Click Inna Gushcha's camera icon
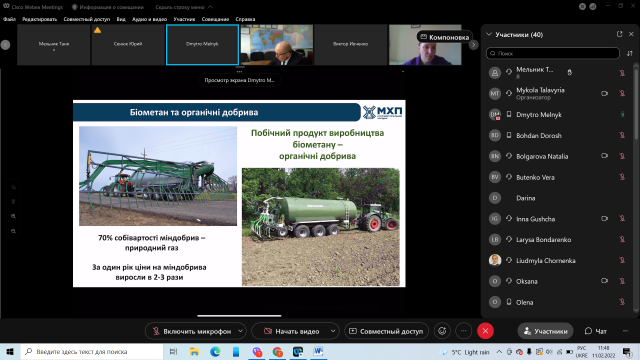 pos(604,219)
